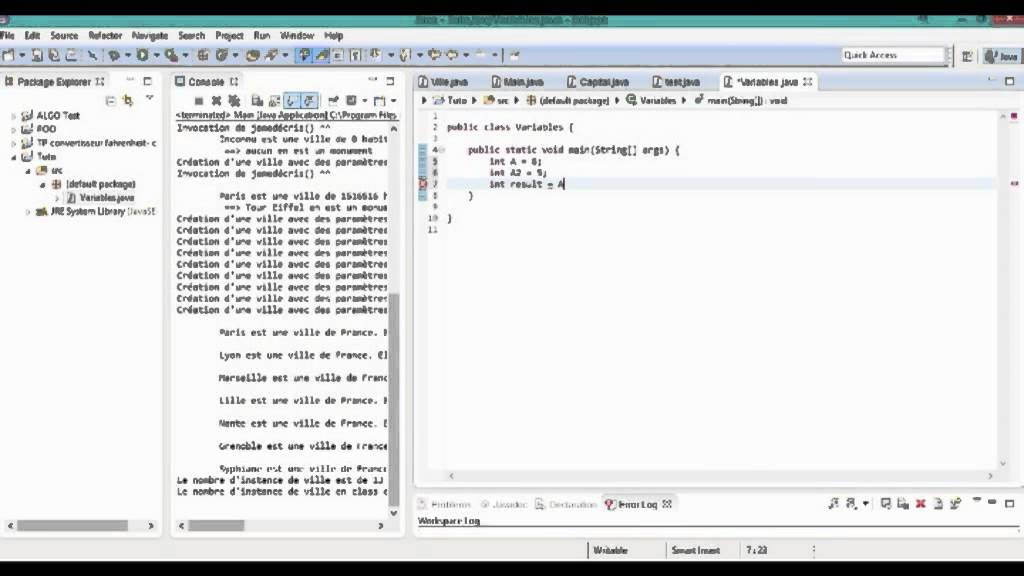The width and height of the screenshot is (1024, 576).
Task: Click Remove All Terminated Launches icon
Action: point(234,101)
